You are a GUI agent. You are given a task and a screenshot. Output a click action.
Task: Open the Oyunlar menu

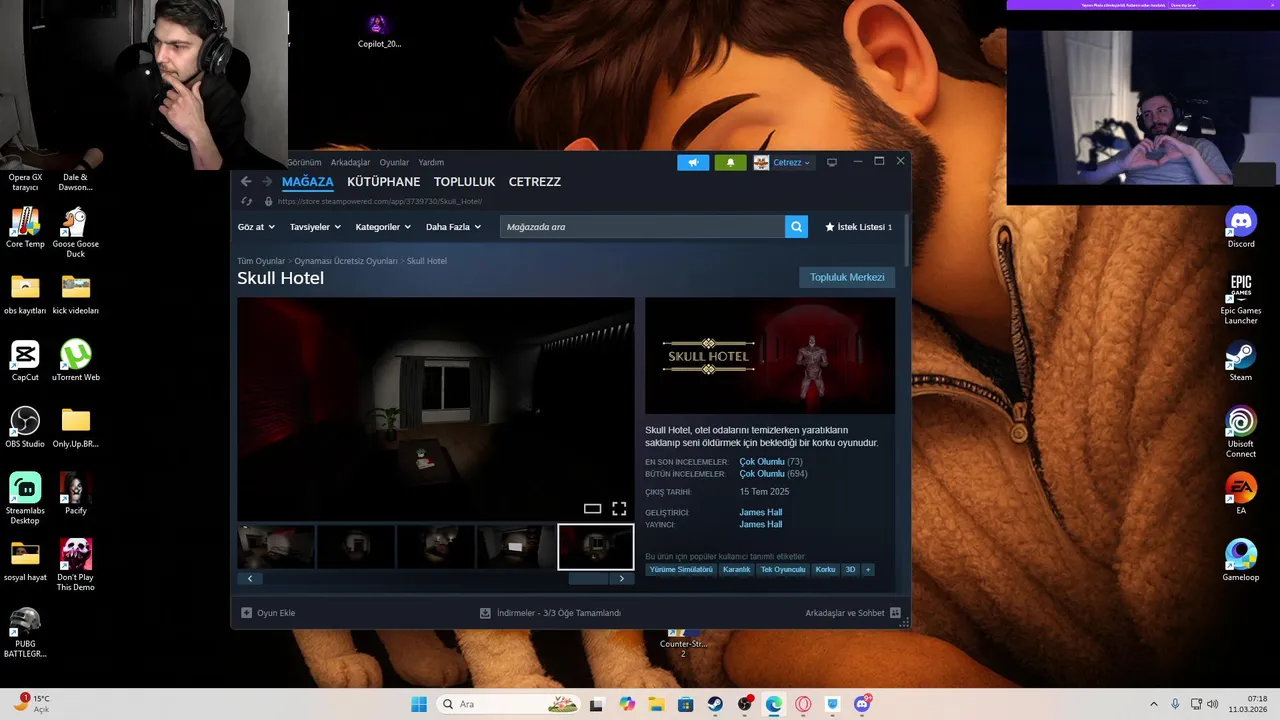394,162
